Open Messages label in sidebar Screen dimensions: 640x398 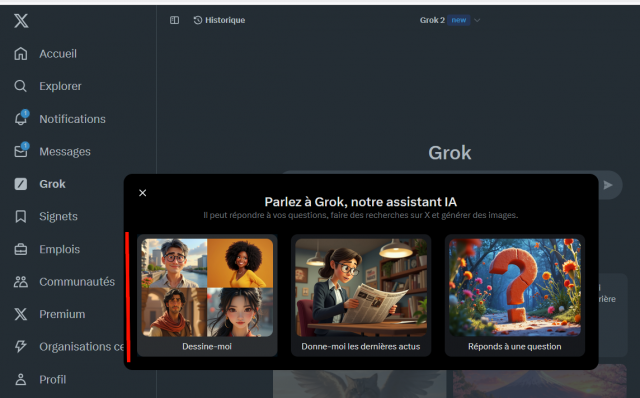(x=65, y=151)
